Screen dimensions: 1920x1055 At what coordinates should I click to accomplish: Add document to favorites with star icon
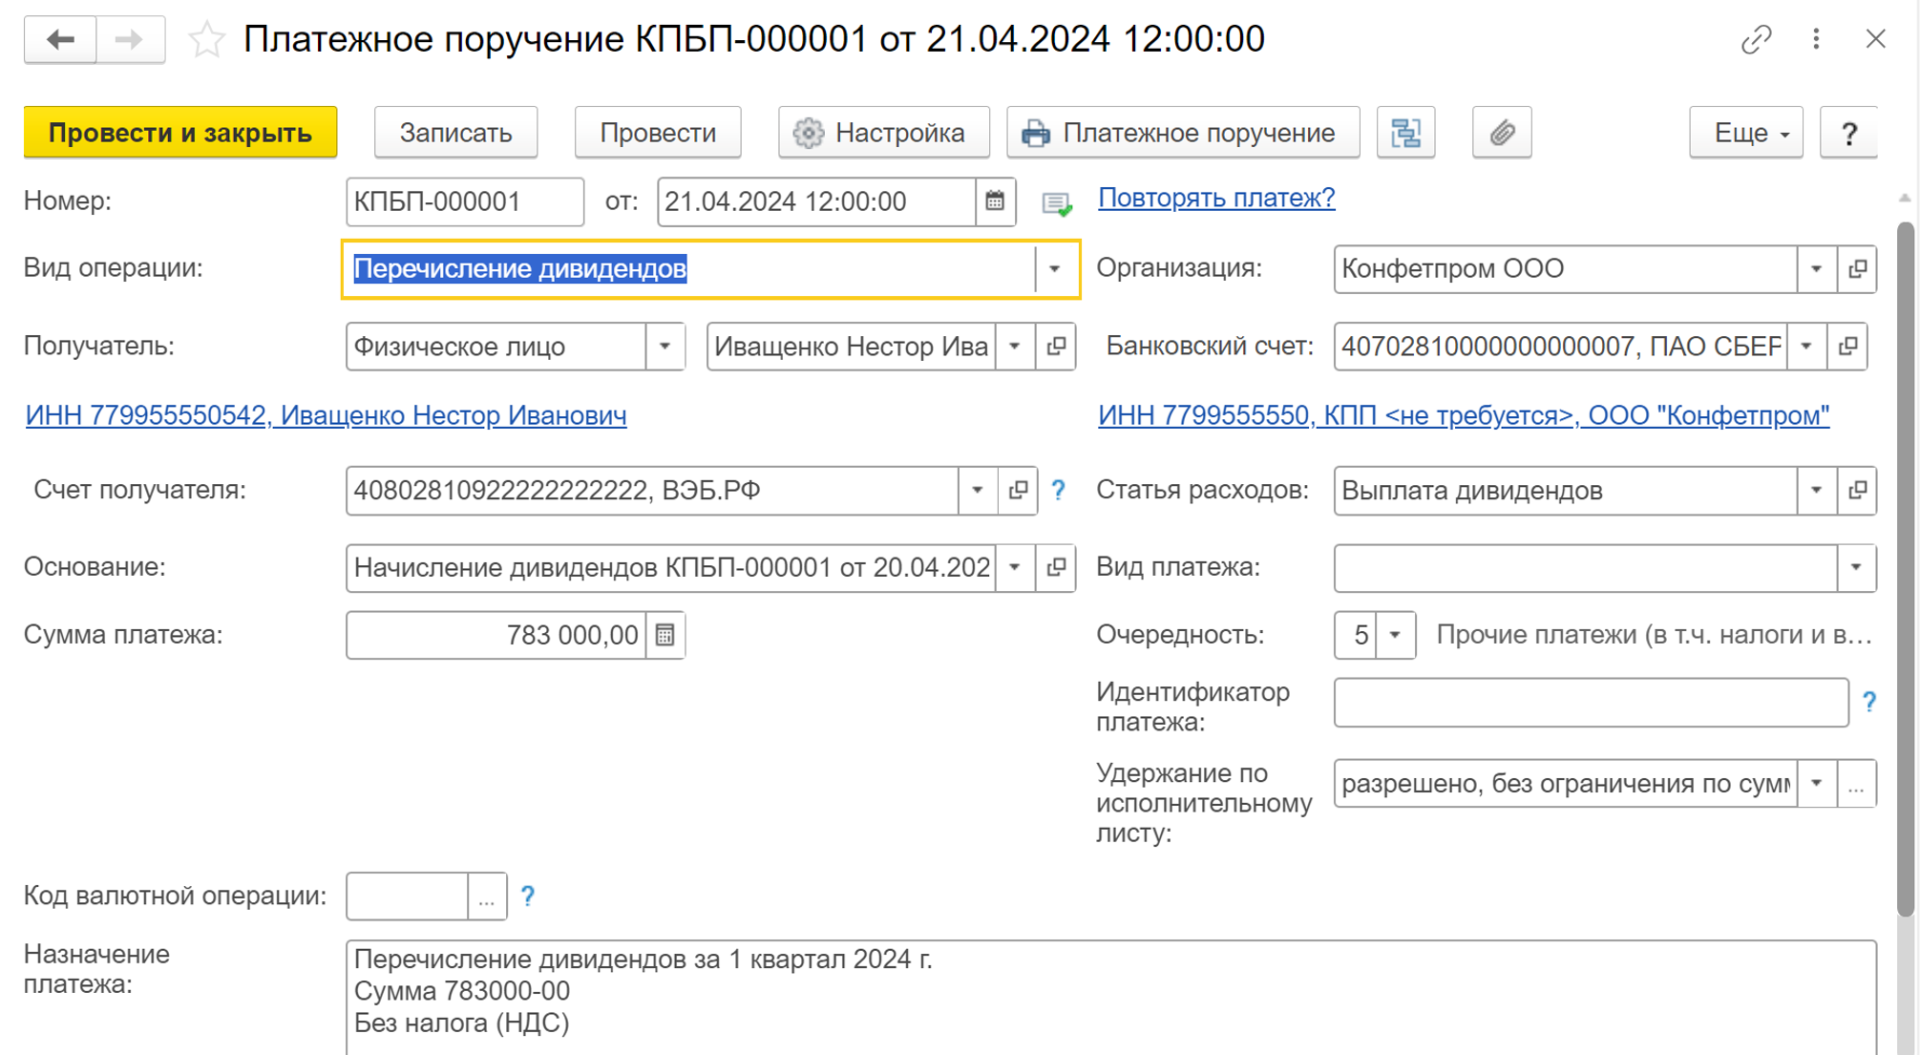206,40
